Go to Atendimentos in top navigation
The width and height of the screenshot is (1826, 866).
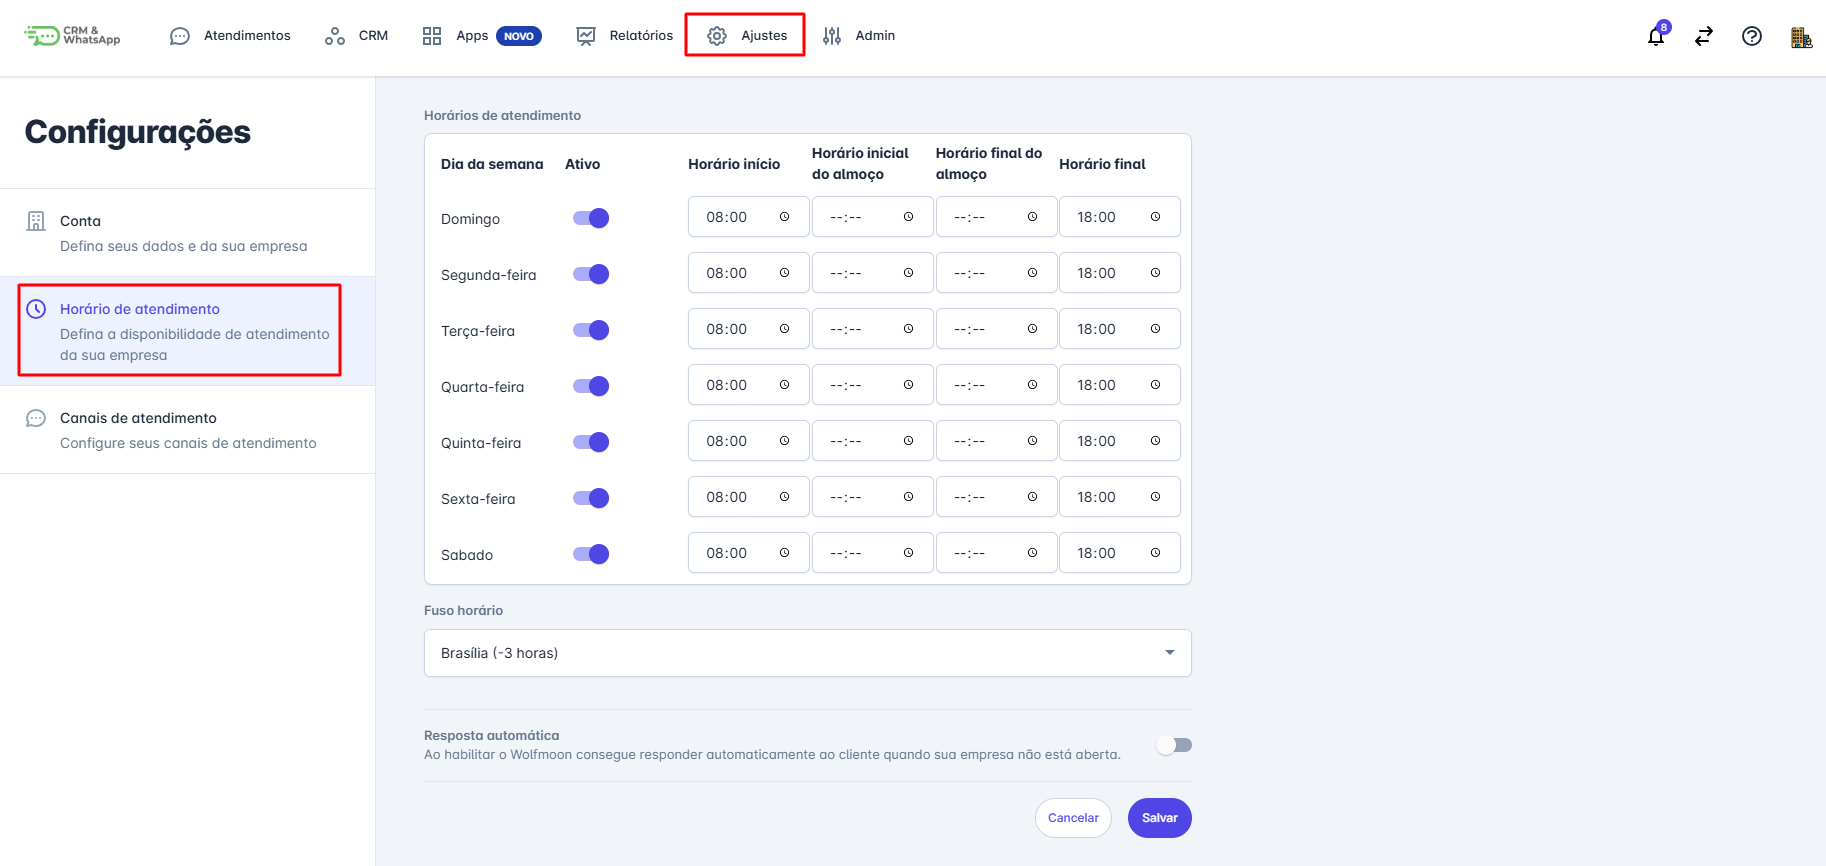[230, 36]
